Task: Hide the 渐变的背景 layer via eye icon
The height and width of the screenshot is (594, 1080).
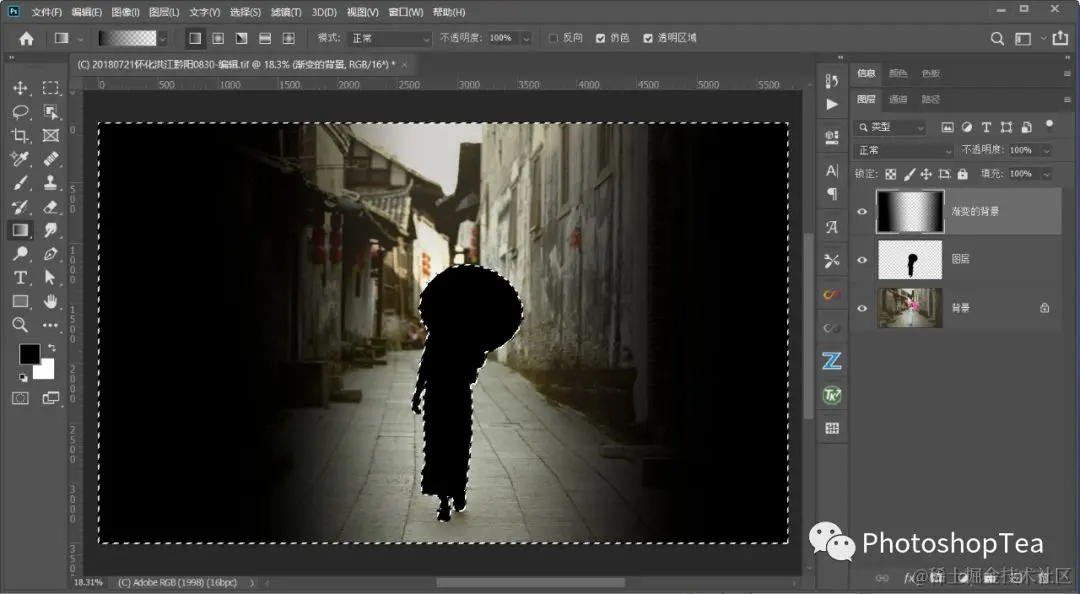Action: (862, 212)
